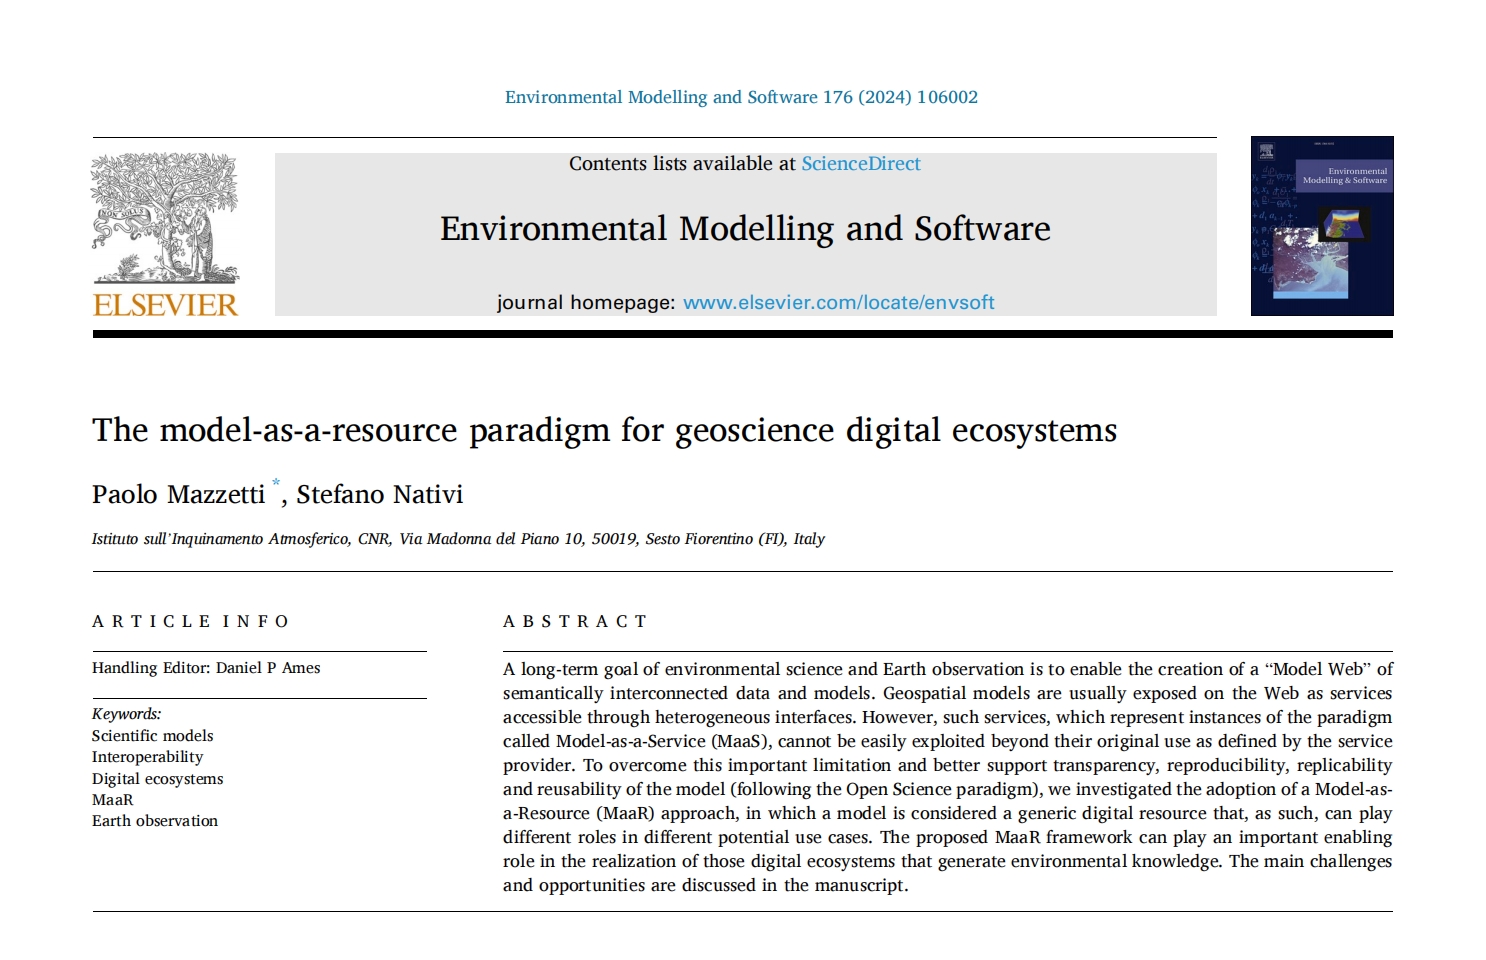This screenshot has width=1486, height=960.
Task: Click the journal banner title 'Environmental Modelling and Software'
Action: point(745,229)
